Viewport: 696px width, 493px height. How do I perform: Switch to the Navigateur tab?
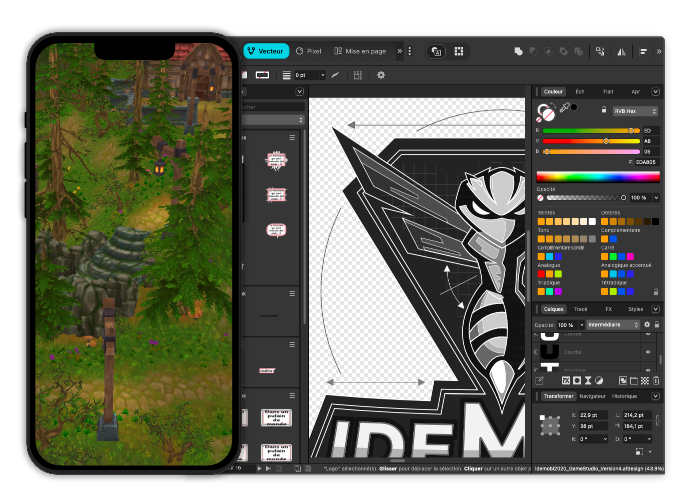tap(592, 396)
